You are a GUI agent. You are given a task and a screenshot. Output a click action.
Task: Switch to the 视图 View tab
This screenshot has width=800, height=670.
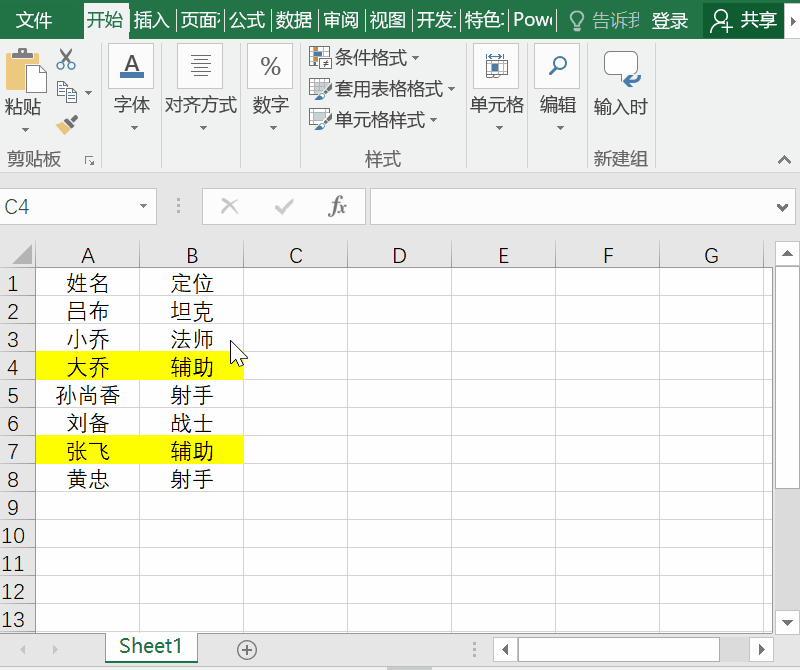pyautogui.click(x=388, y=20)
